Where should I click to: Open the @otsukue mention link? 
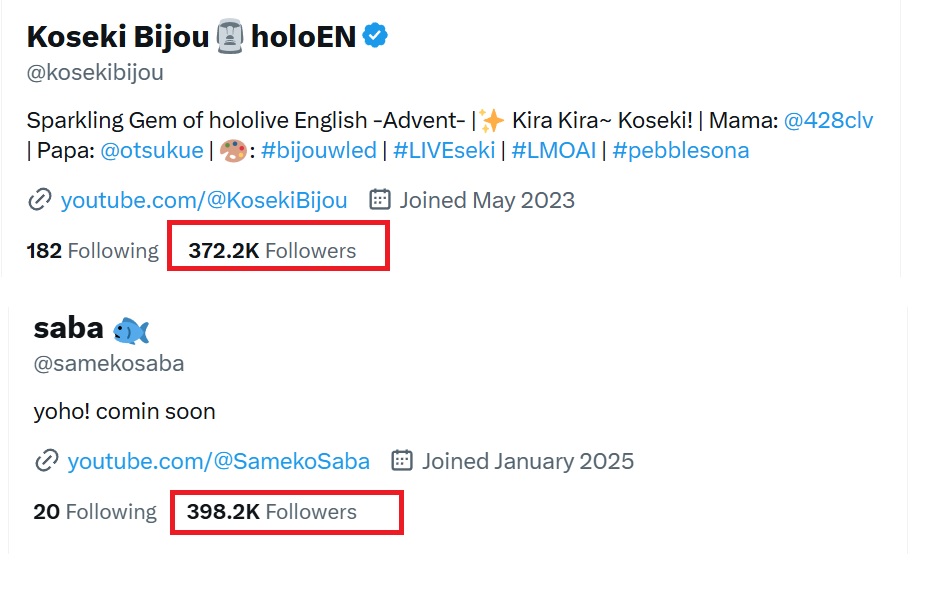click(x=152, y=151)
